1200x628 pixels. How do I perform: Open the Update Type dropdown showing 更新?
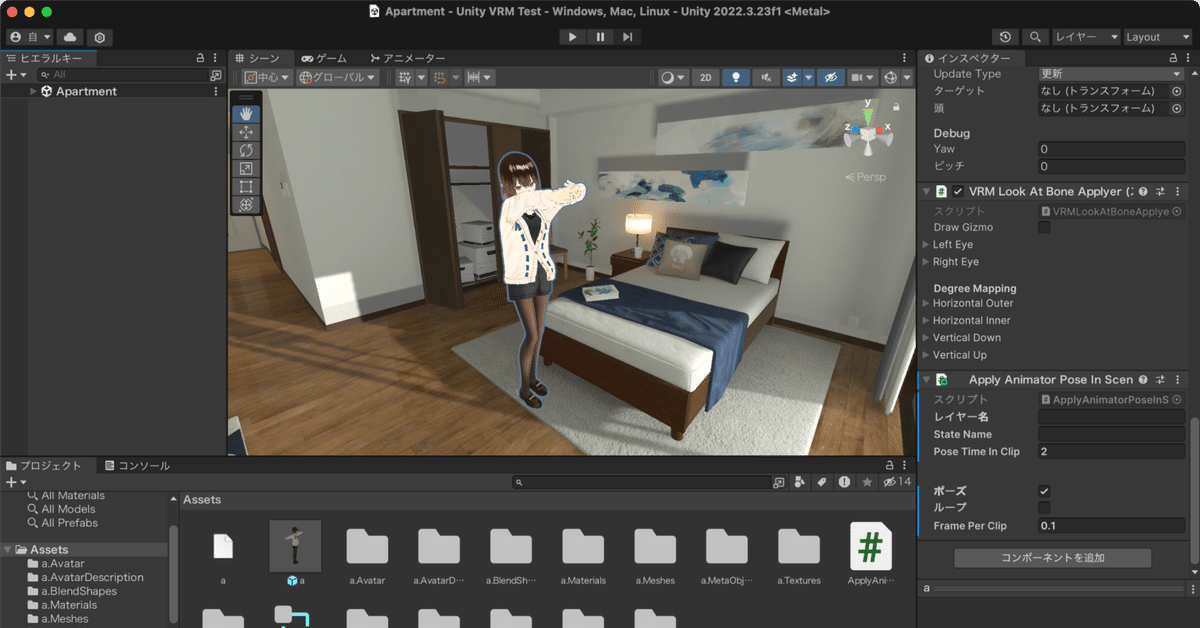point(1110,73)
